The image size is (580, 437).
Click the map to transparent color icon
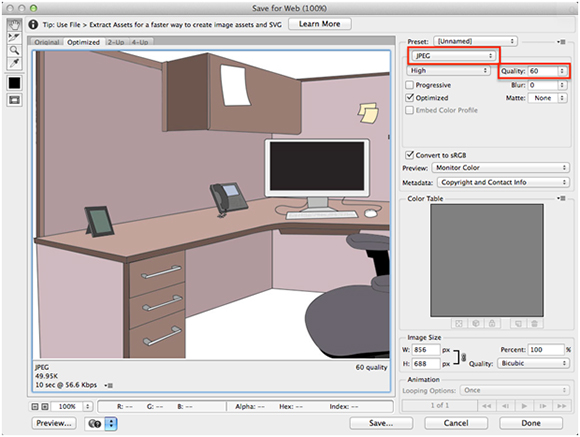459,324
